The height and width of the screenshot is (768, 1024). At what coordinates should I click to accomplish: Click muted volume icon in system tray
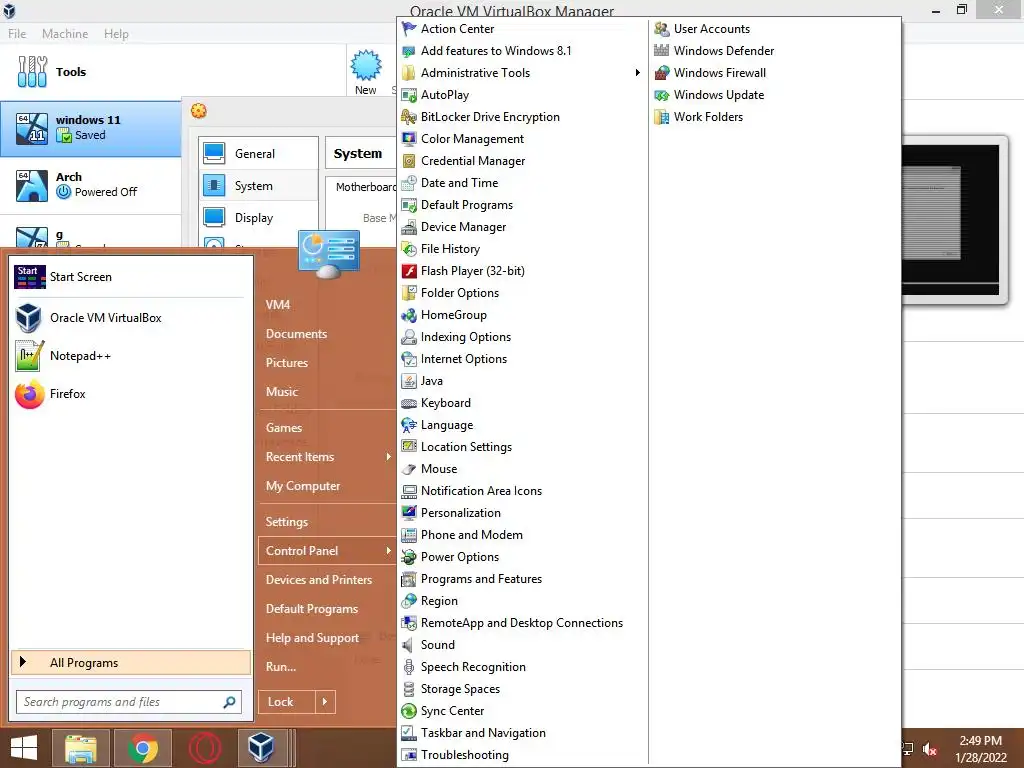point(930,750)
